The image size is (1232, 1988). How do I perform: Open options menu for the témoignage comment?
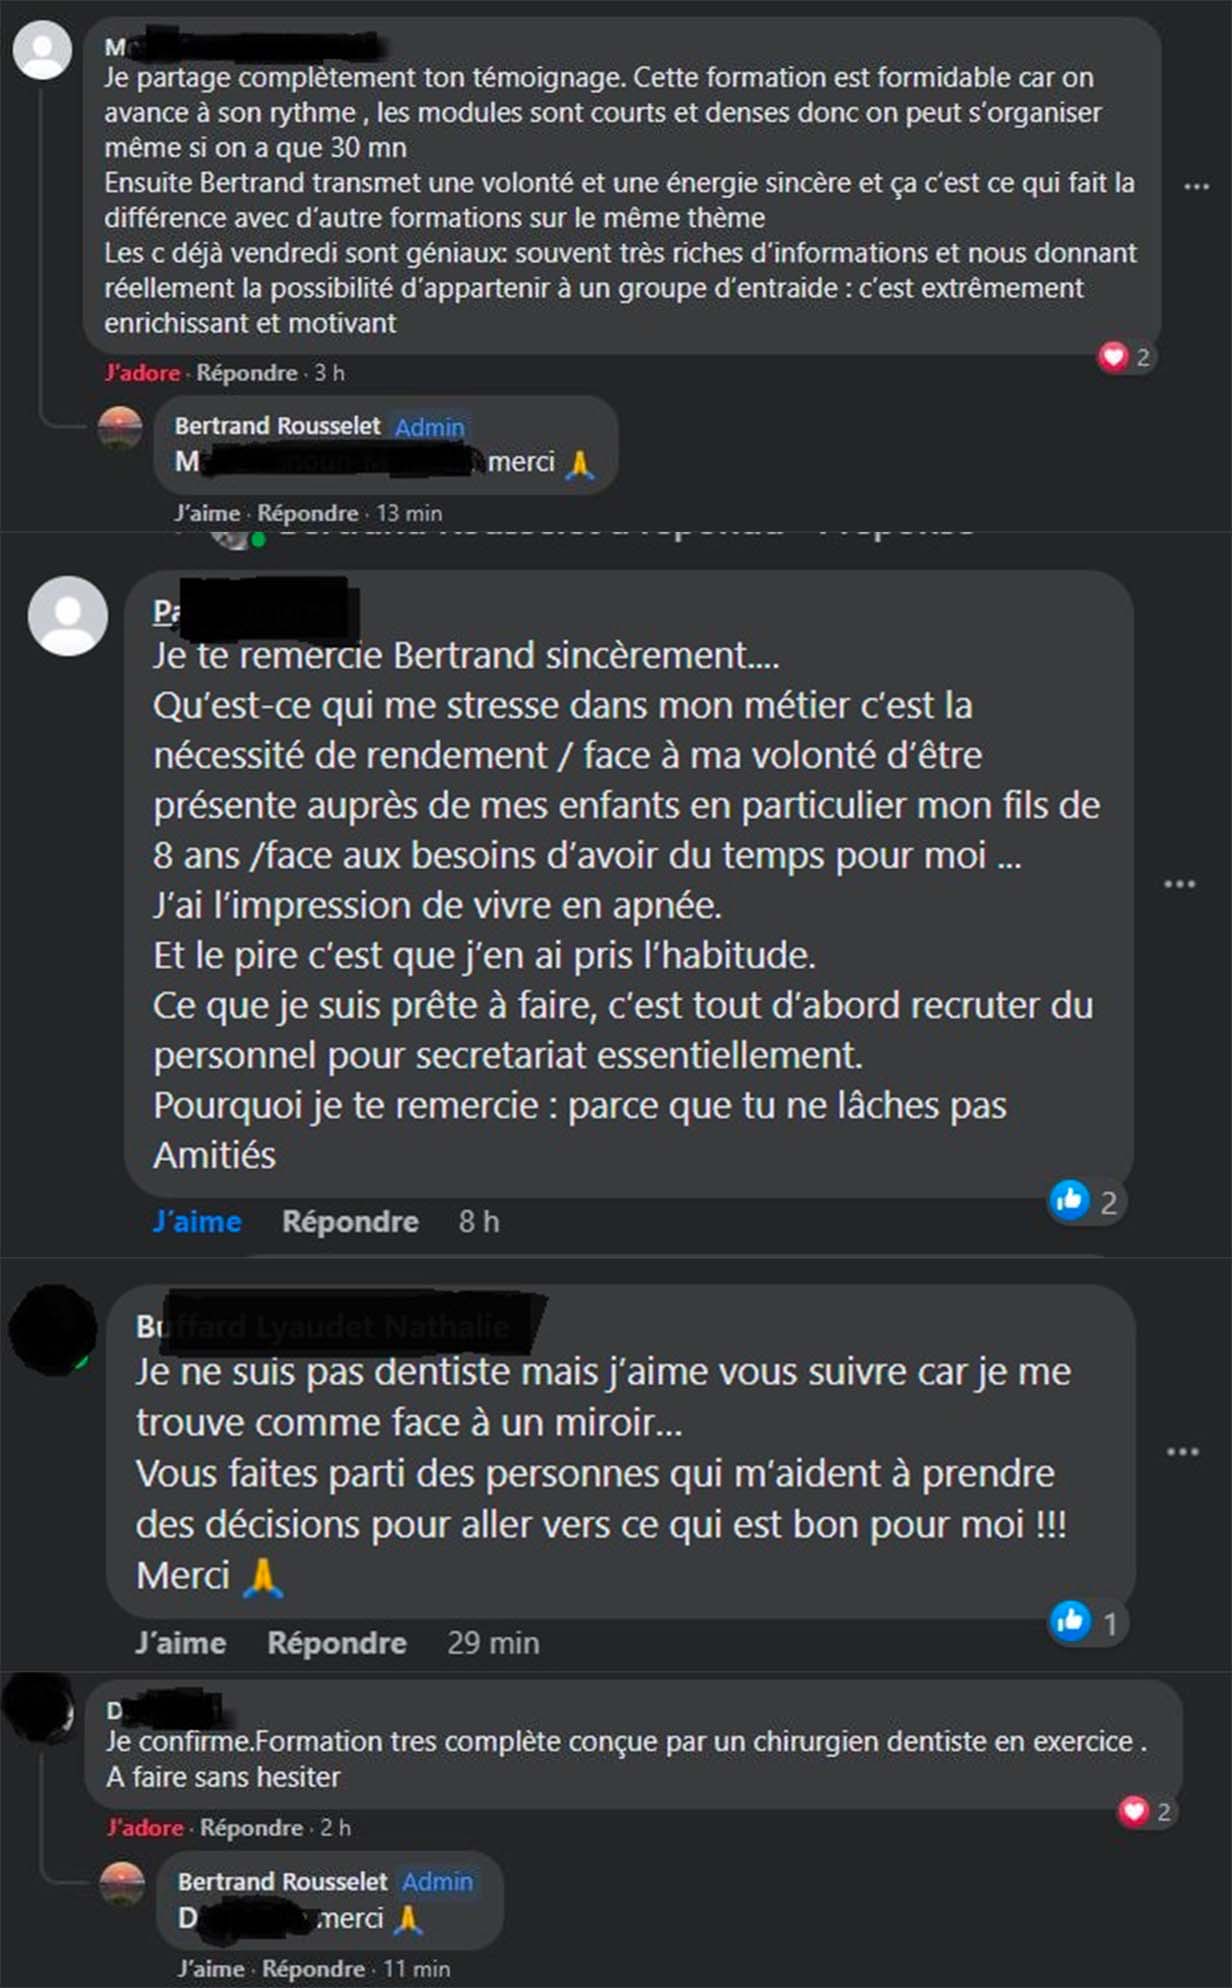pyautogui.click(x=1196, y=186)
